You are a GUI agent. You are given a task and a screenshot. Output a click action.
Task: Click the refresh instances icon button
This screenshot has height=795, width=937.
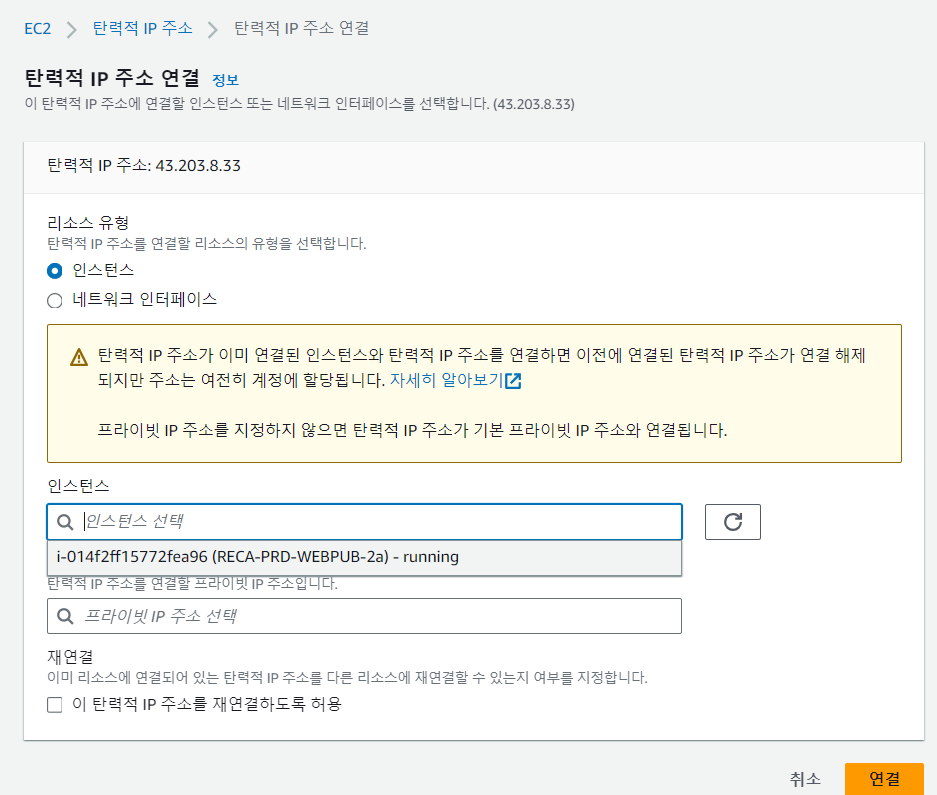click(x=733, y=522)
